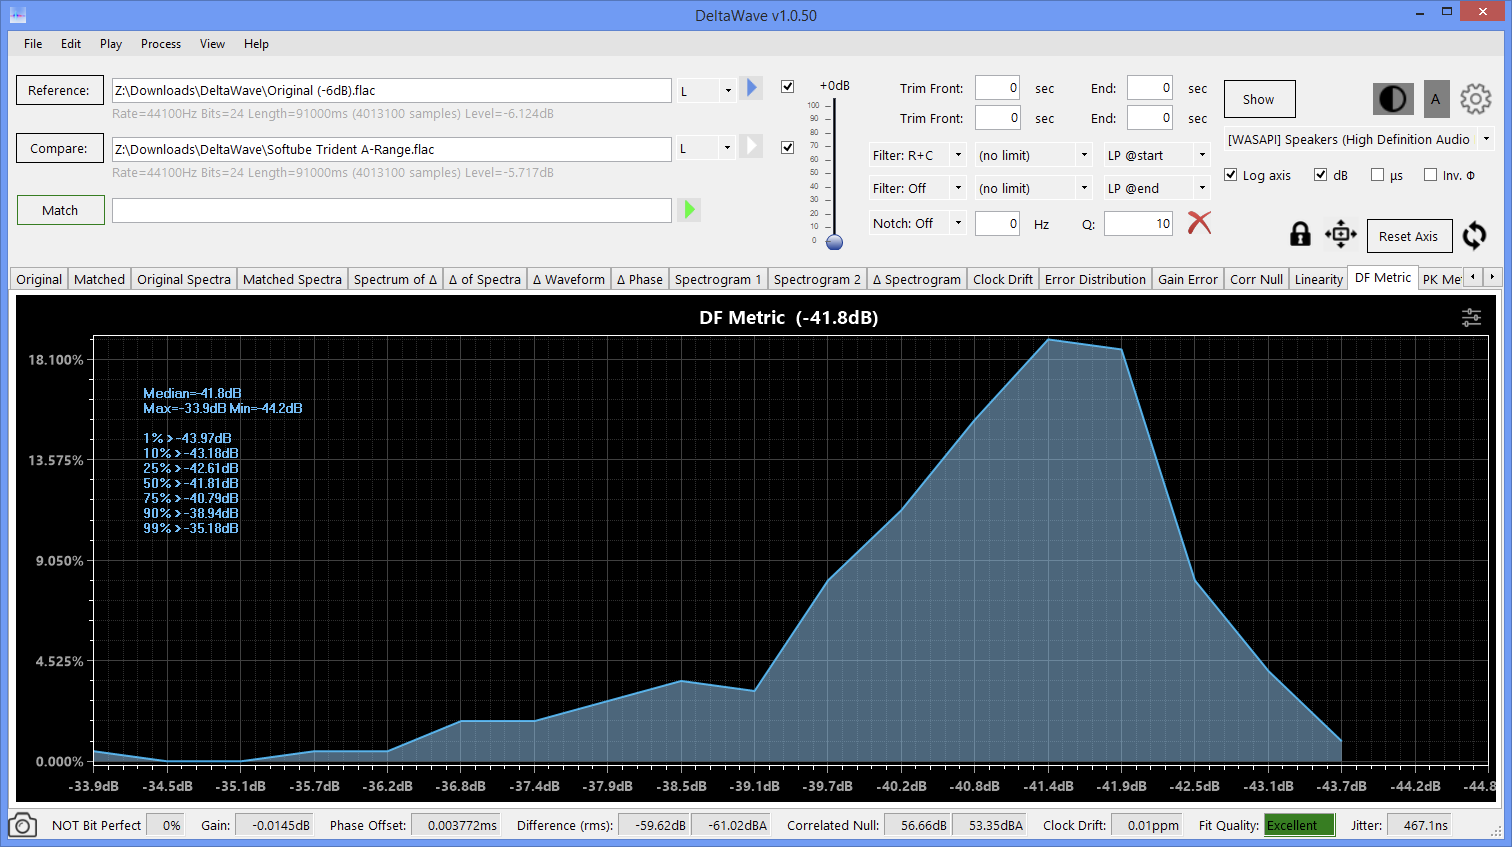Enable the Inv. Φ checkbox

click(x=1431, y=174)
